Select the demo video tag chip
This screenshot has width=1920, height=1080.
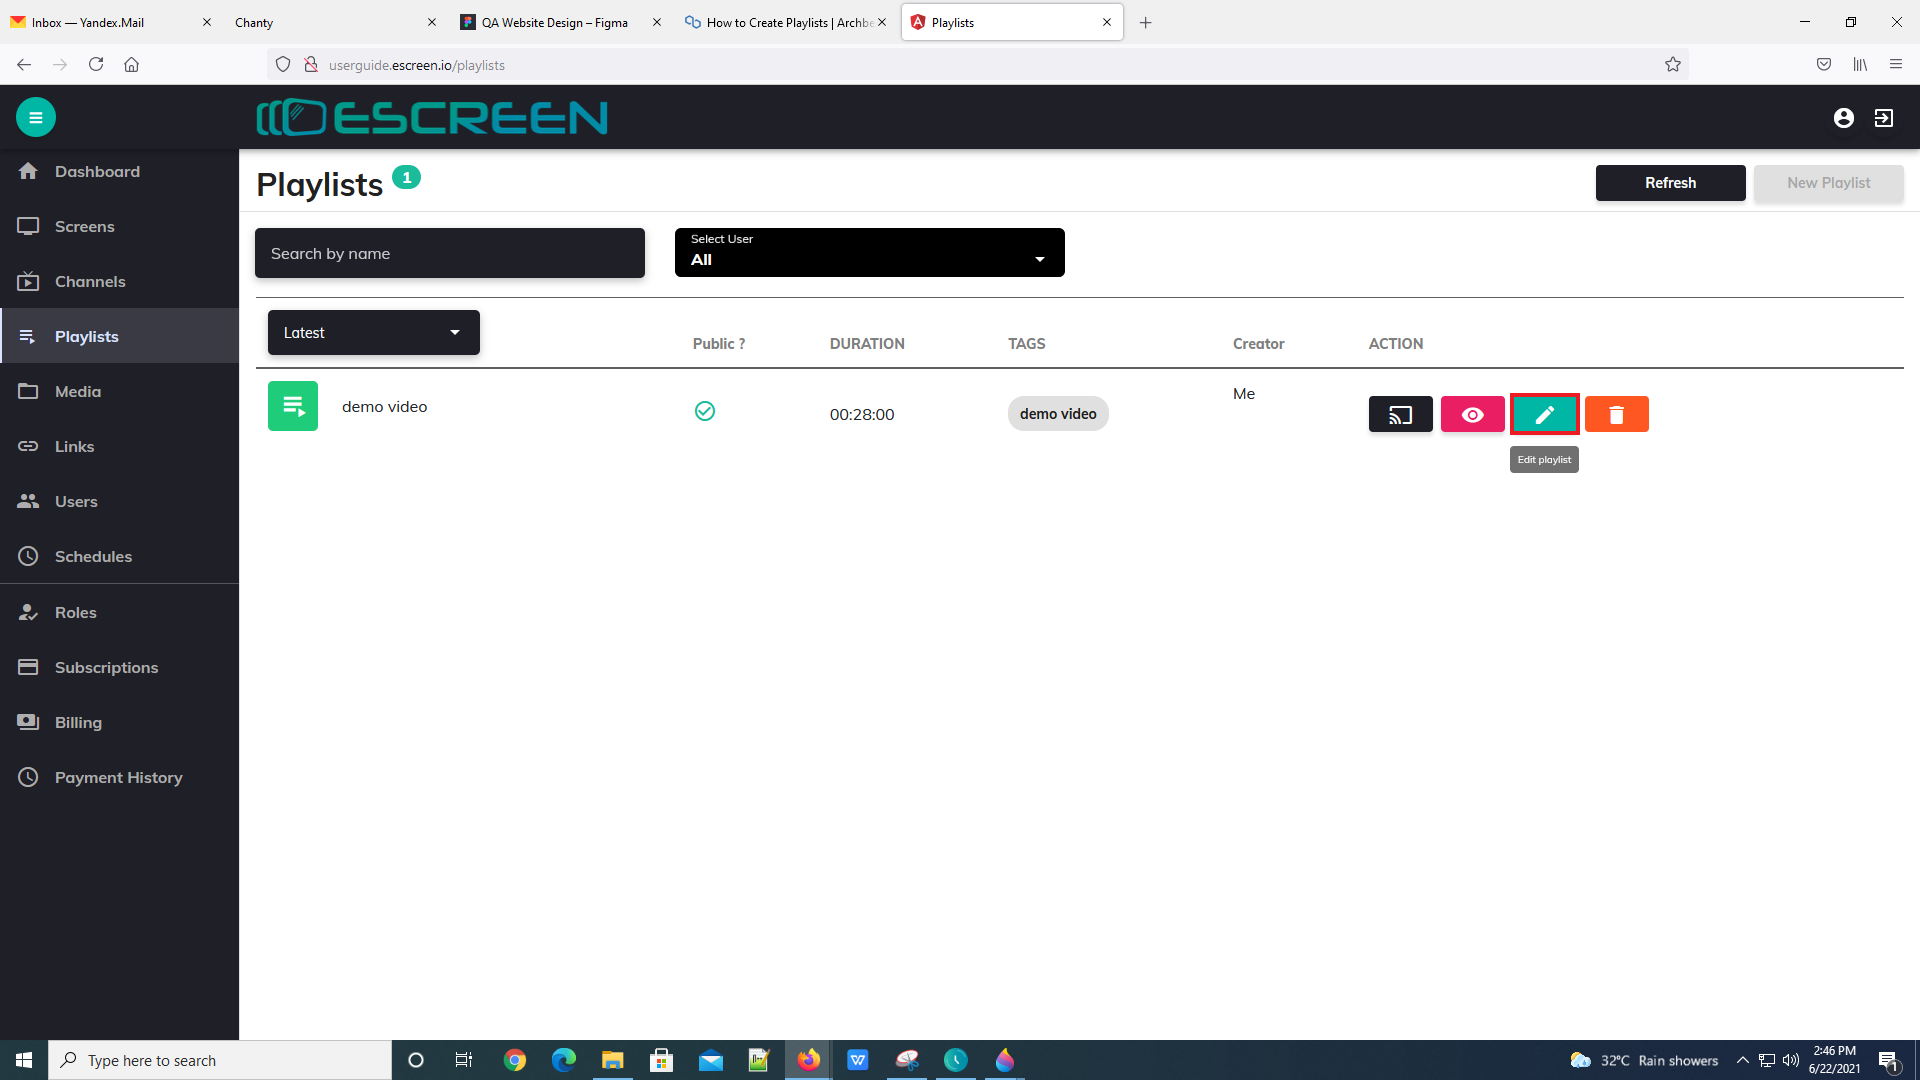click(1058, 414)
